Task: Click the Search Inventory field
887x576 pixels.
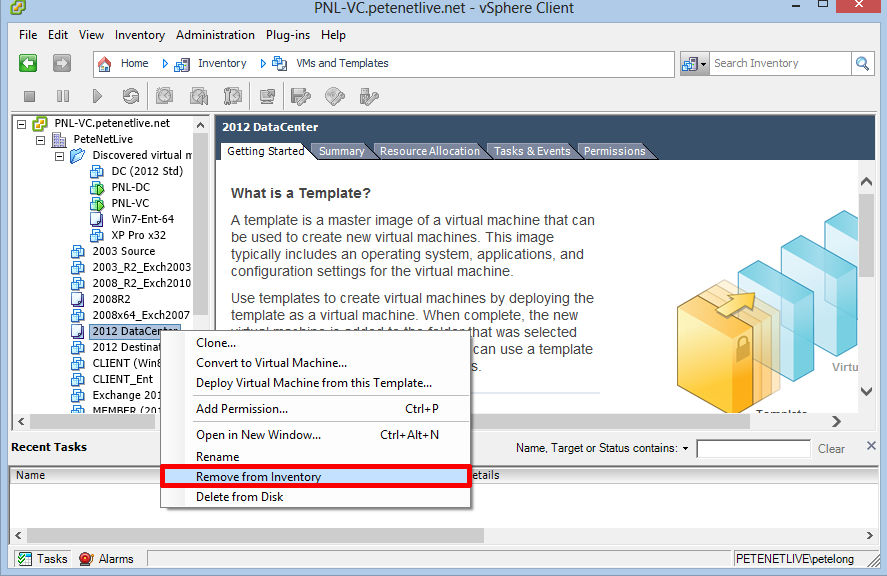Action: pyautogui.click(x=780, y=63)
